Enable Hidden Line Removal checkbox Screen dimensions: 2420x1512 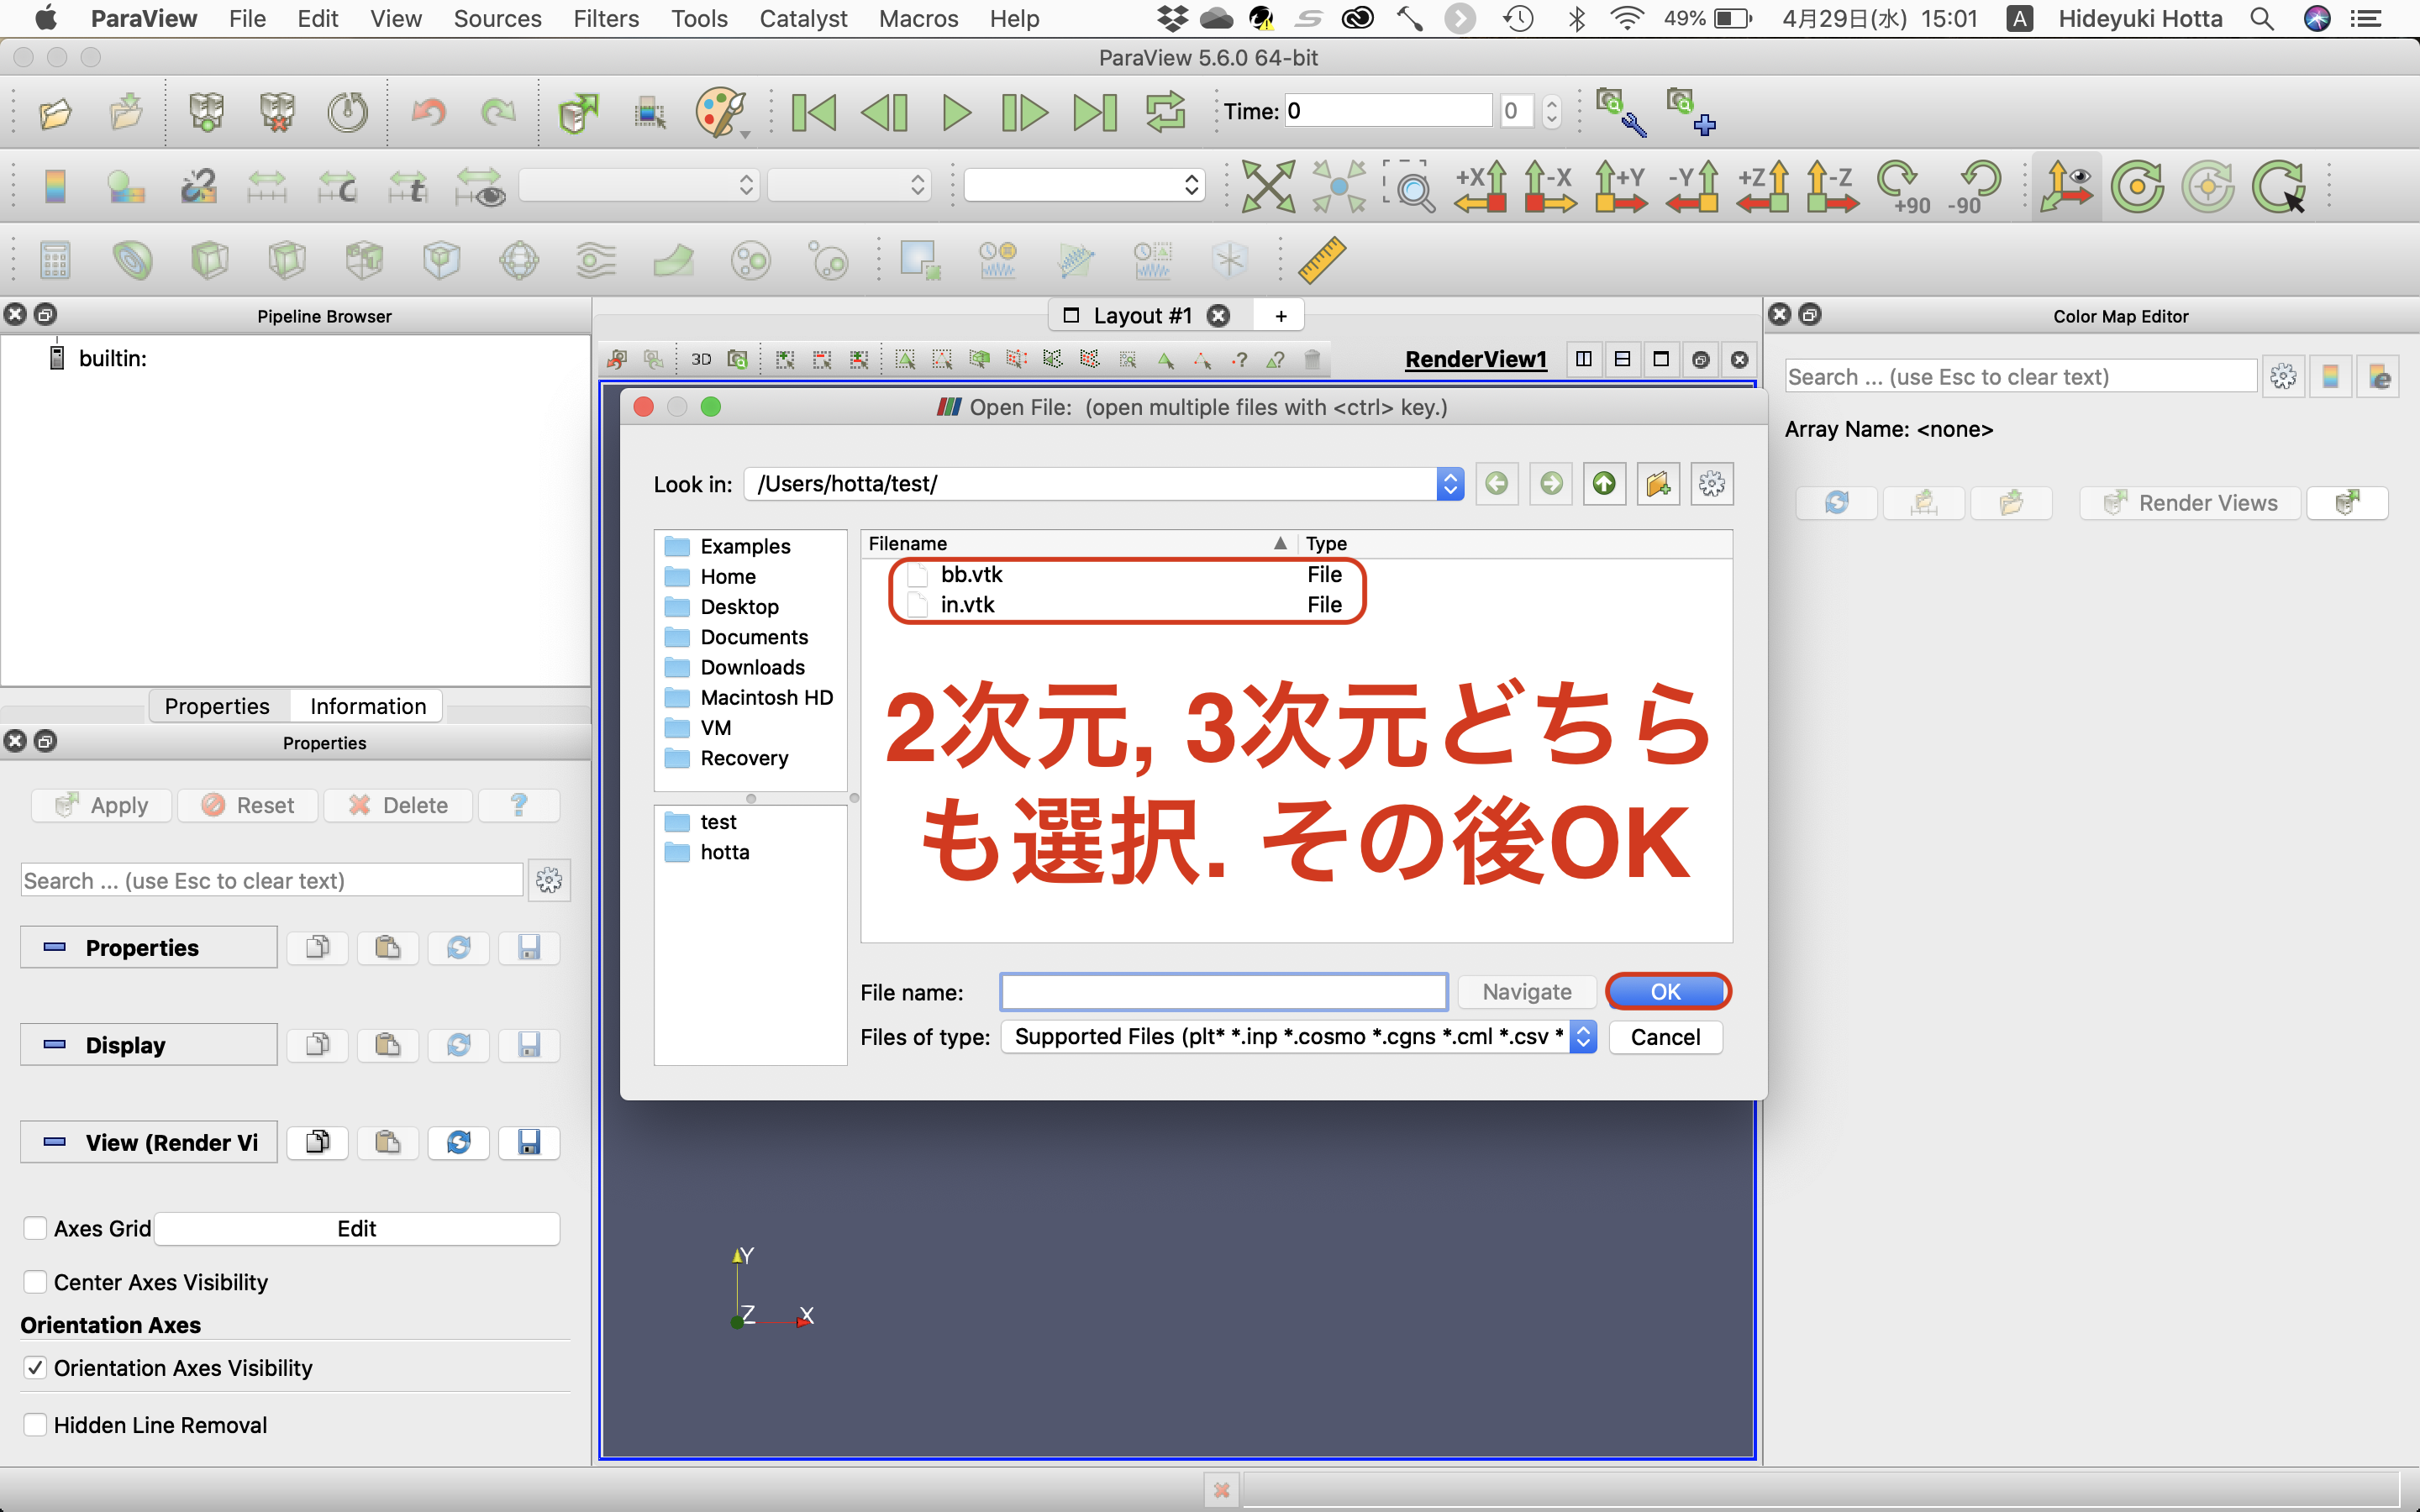pyautogui.click(x=35, y=1424)
